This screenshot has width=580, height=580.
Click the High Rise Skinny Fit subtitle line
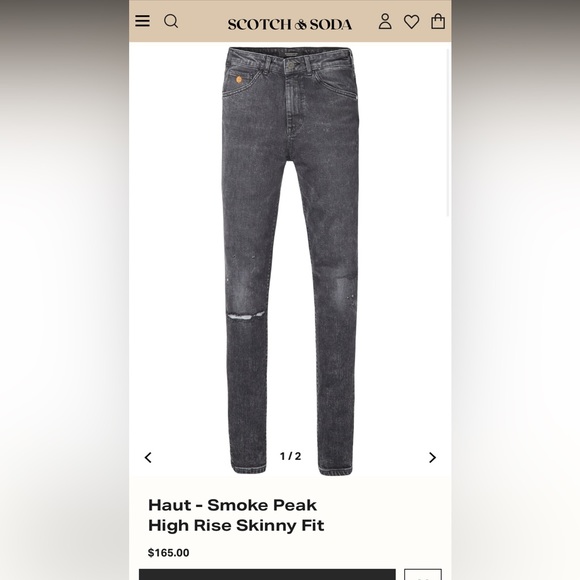click(x=236, y=525)
